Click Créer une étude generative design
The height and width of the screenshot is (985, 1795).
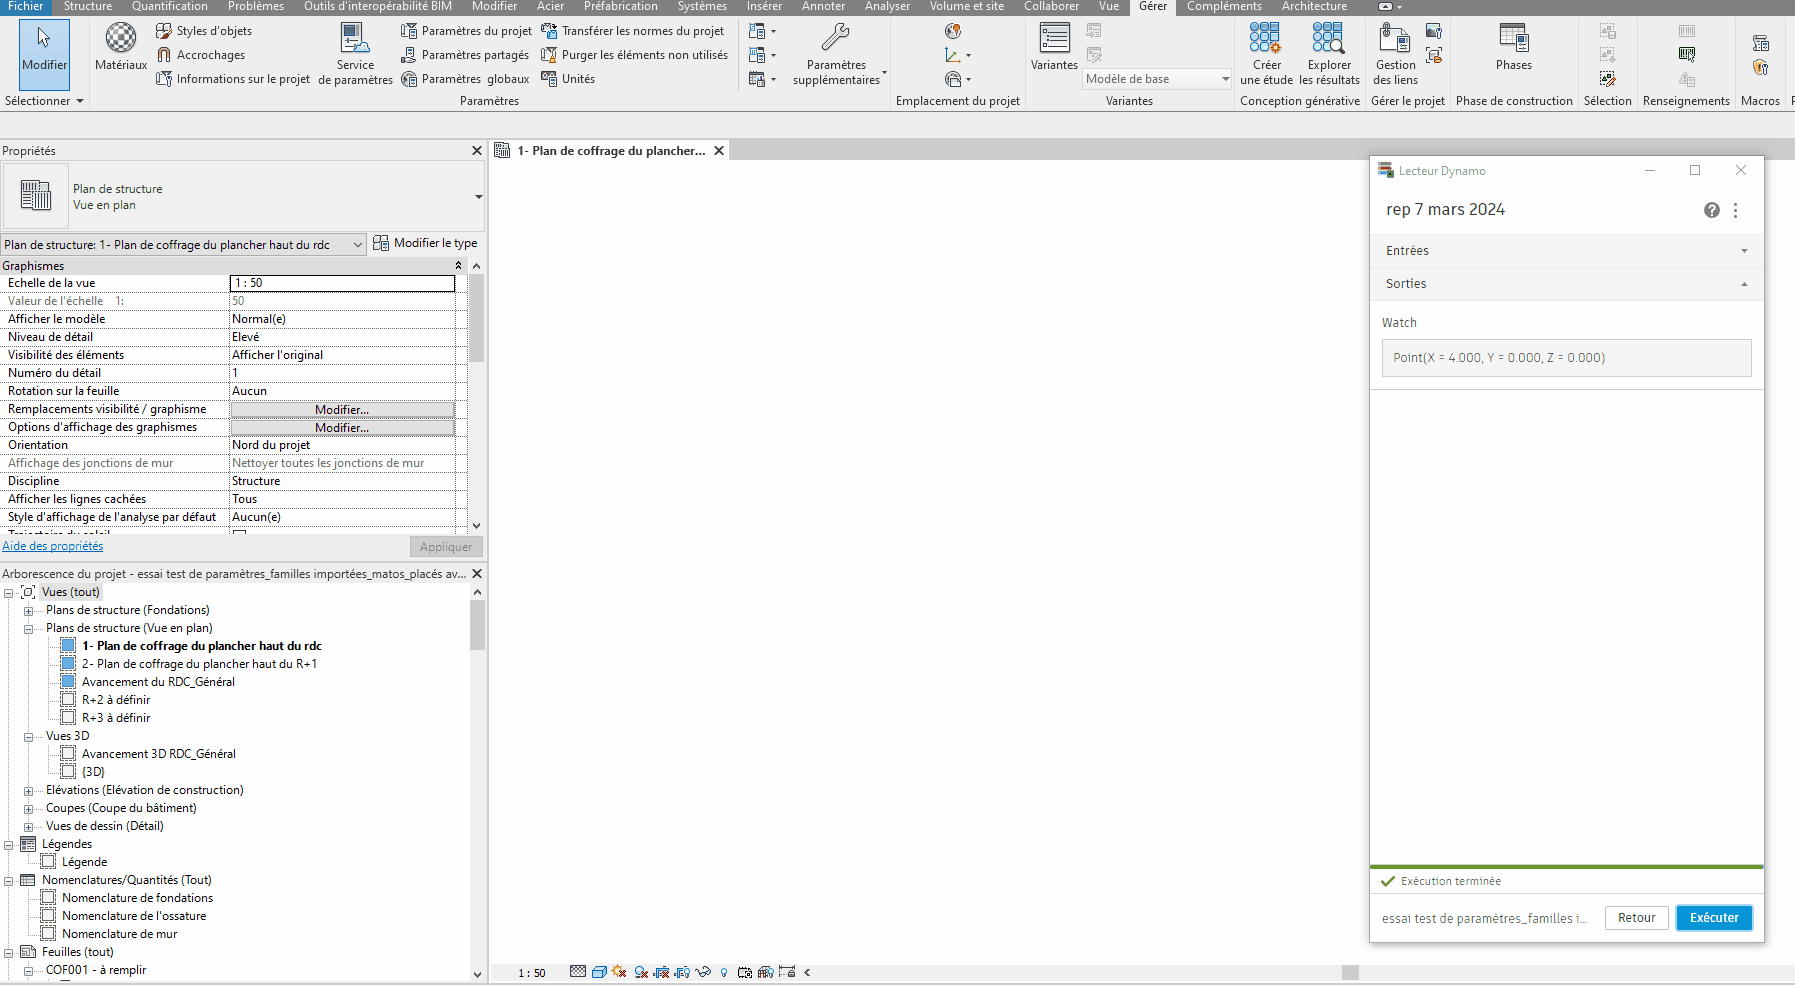[1266, 54]
